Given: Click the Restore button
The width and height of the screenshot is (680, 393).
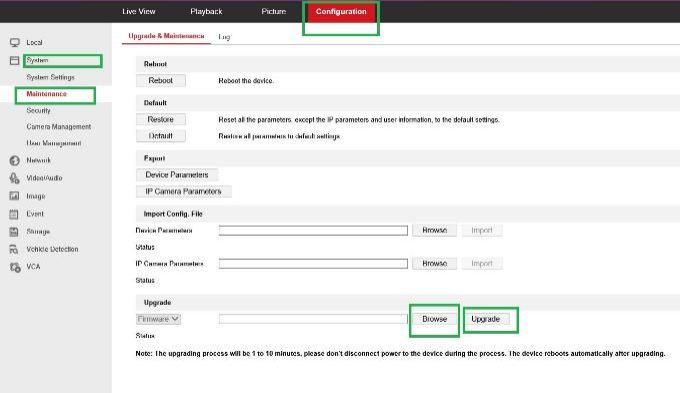Looking at the screenshot, I should (160, 119).
